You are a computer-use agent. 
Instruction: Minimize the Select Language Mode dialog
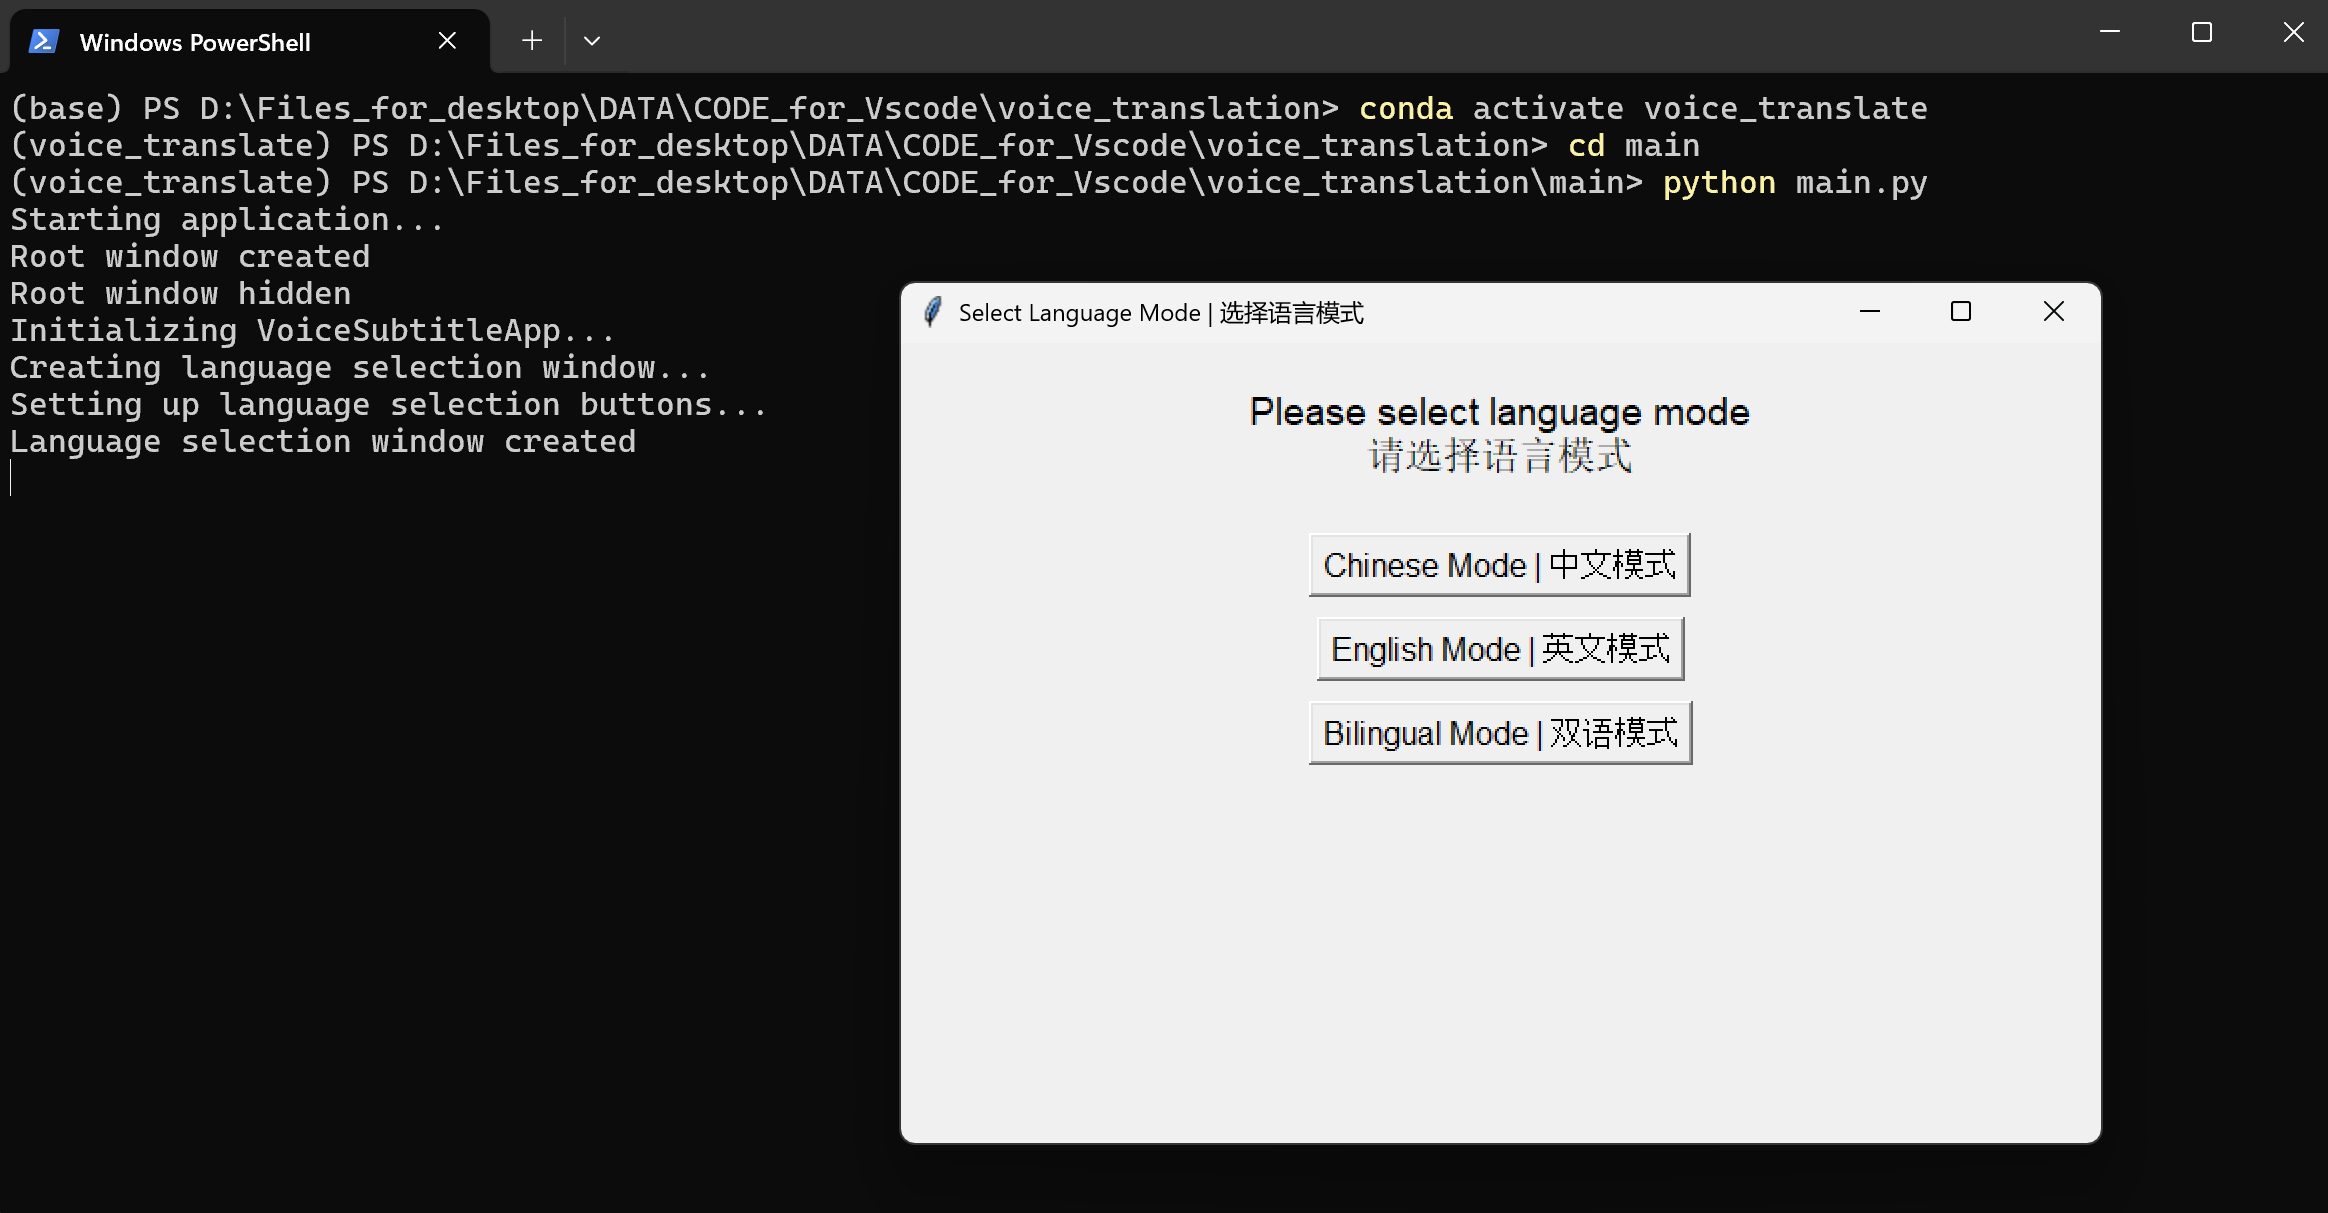[1870, 312]
